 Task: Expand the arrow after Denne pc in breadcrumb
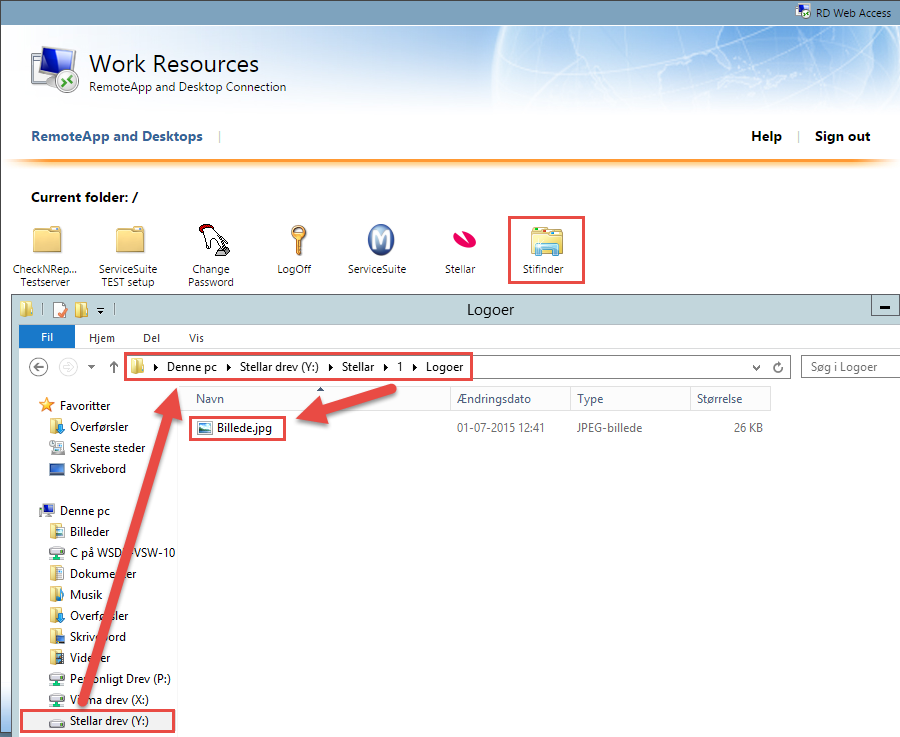(x=228, y=367)
